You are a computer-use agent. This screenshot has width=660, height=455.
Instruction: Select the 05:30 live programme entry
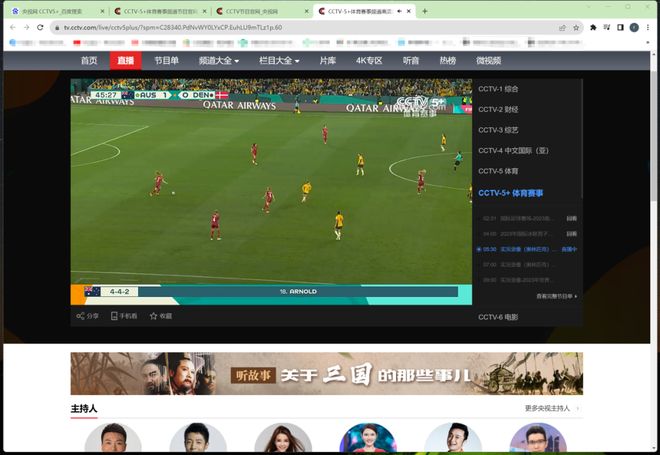528,249
